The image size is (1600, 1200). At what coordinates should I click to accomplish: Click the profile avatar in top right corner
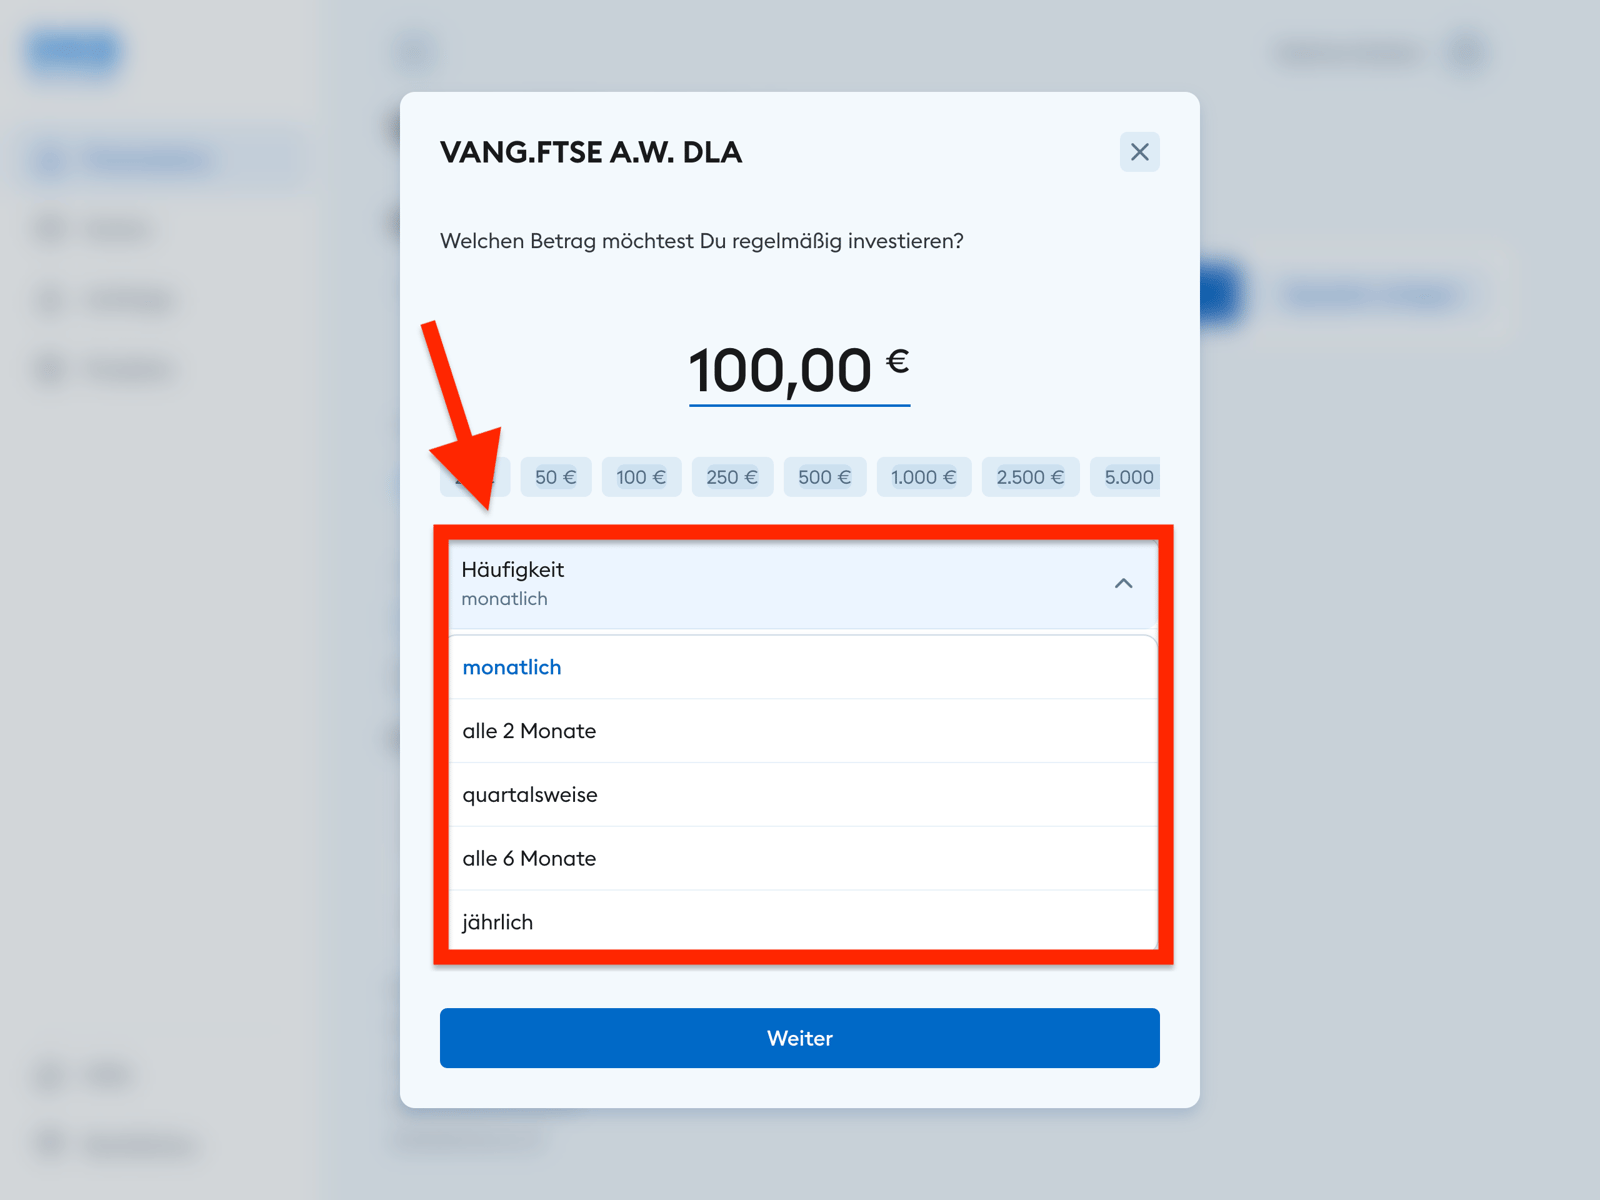pyautogui.click(x=1465, y=52)
